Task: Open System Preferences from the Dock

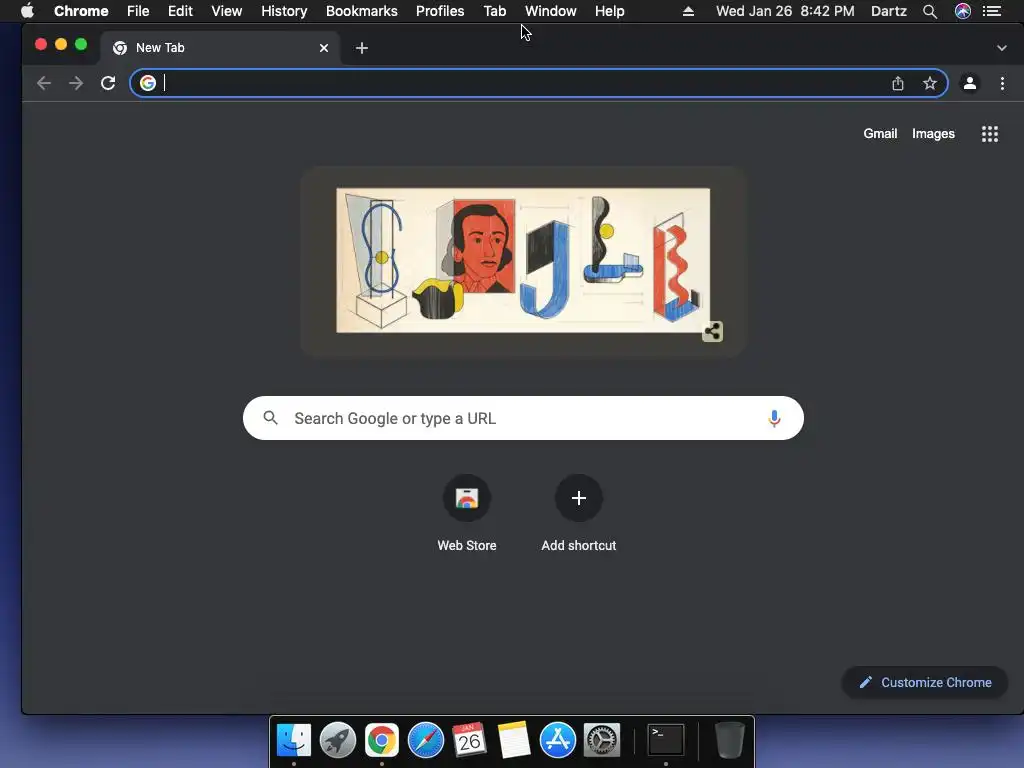Action: pyautogui.click(x=601, y=740)
